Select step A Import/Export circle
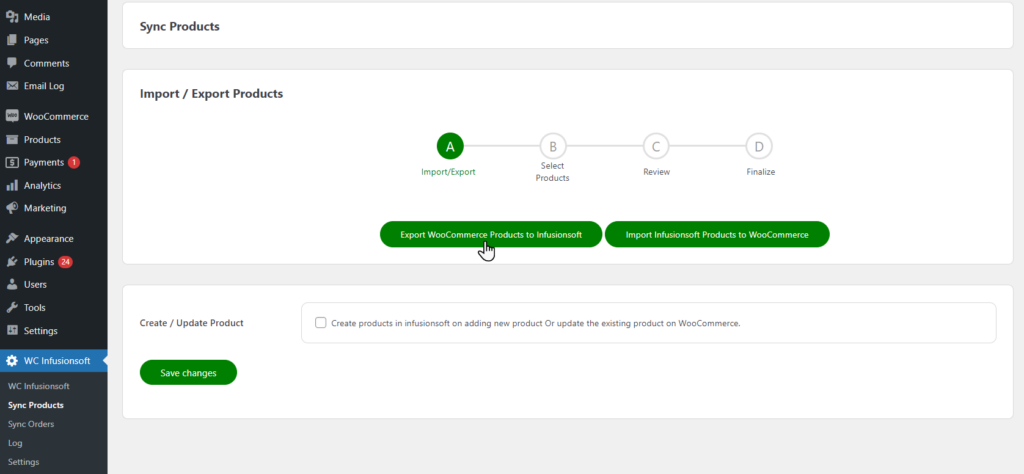 point(450,147)
